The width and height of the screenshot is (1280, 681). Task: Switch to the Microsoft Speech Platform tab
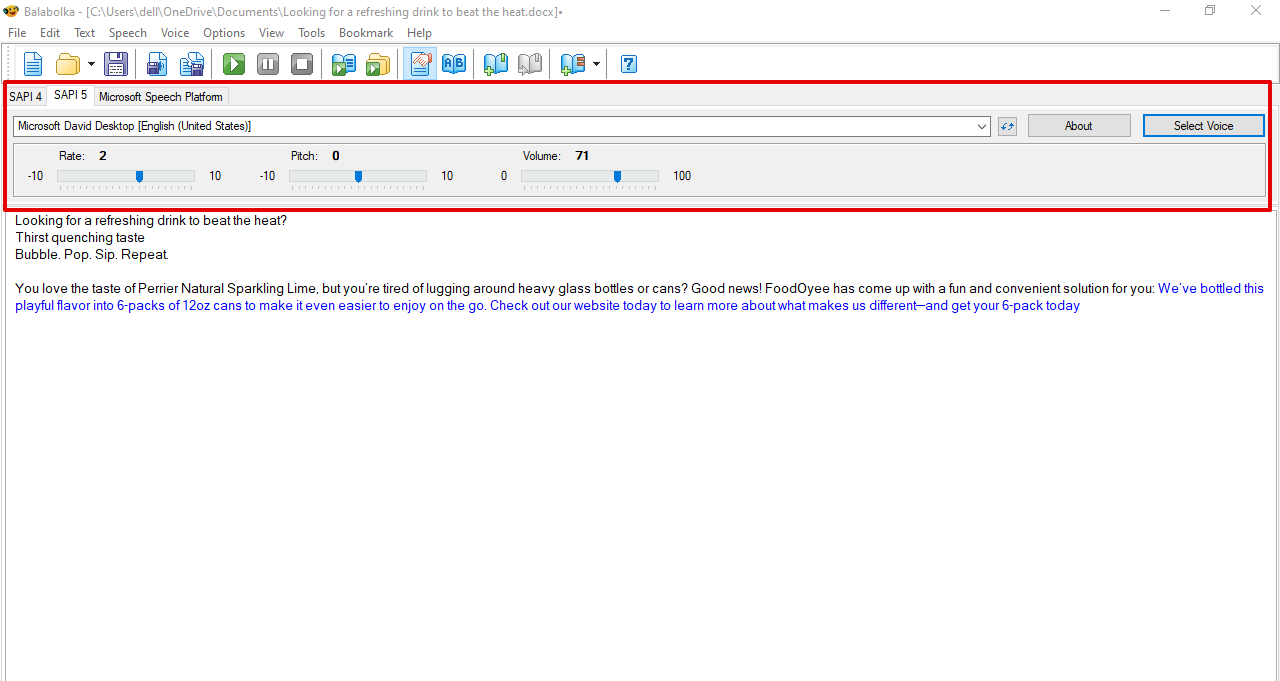tap(161, 97)
